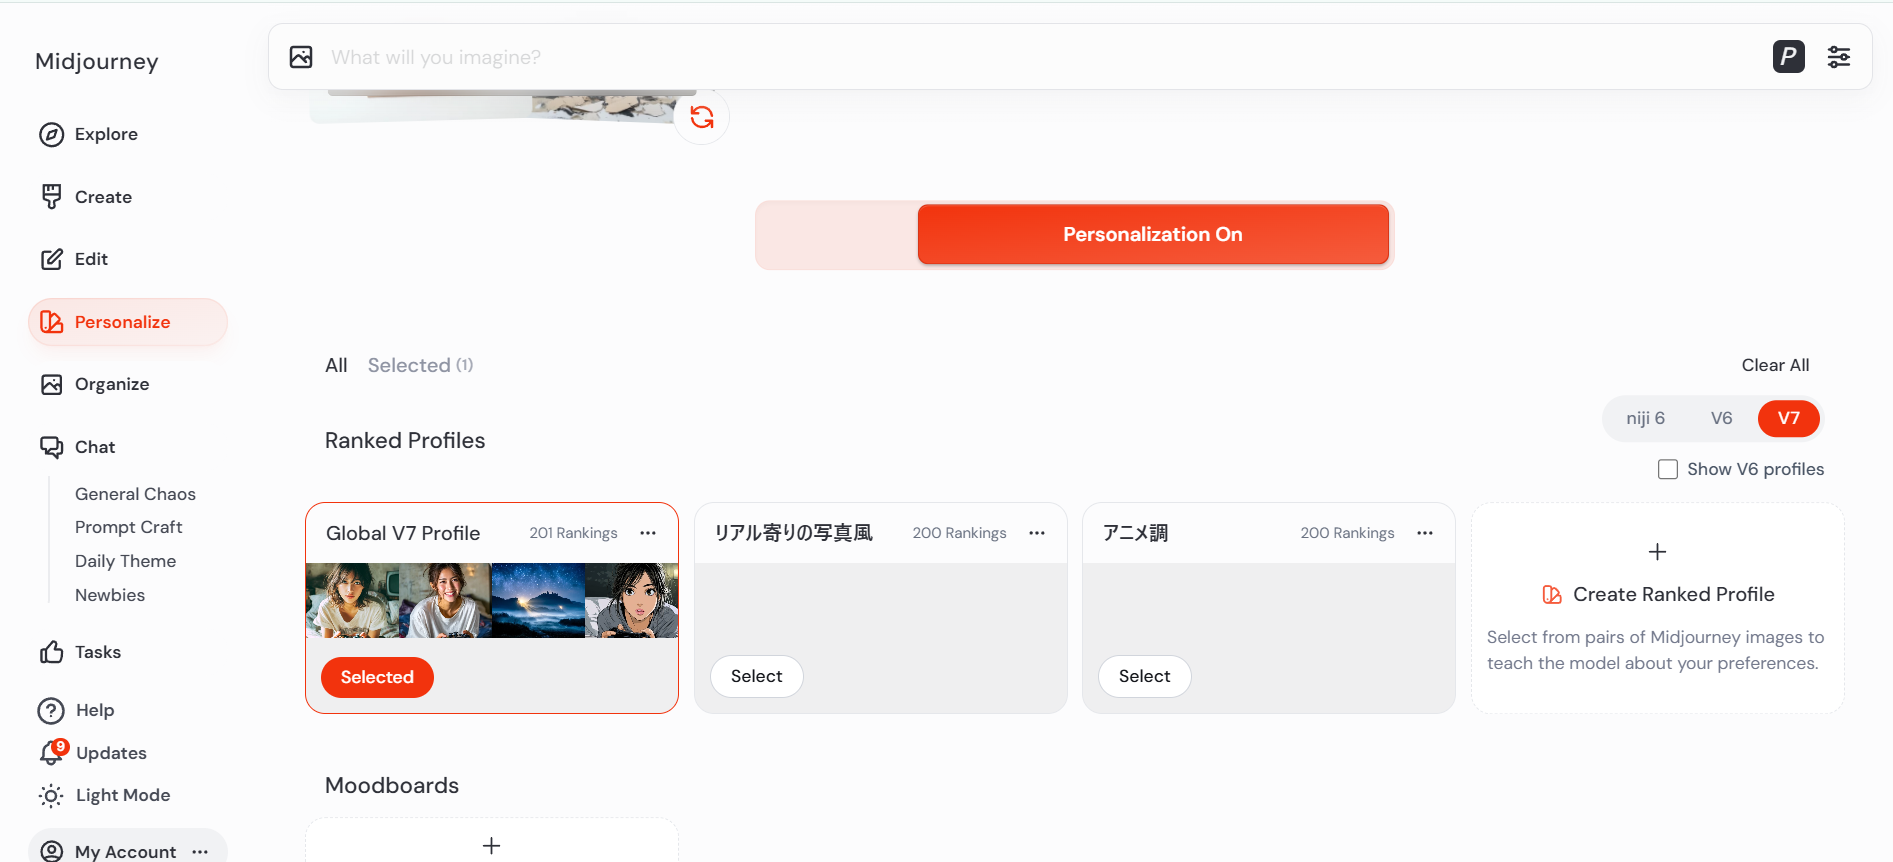
Task: Select the niji 6 version option
Action: 1645,418
